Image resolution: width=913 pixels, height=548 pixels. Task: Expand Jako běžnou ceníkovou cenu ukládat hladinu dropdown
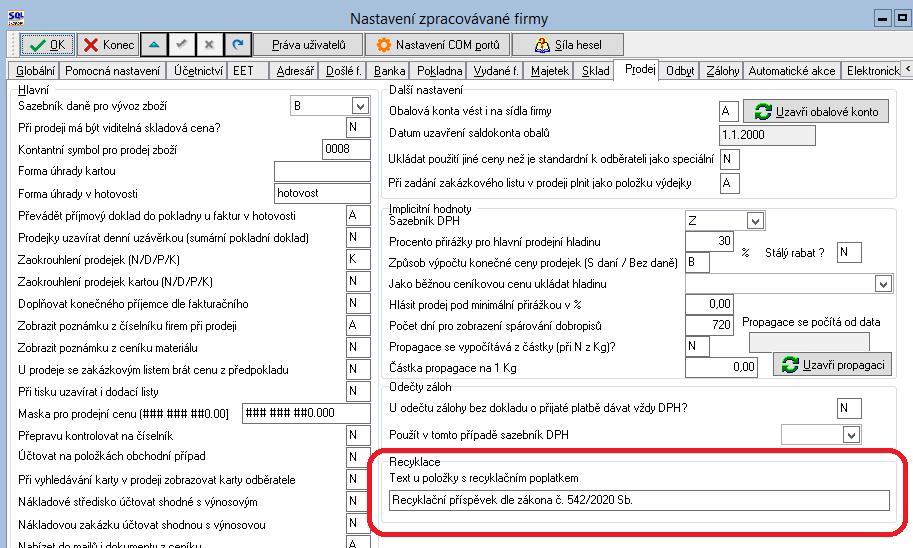[x=883, y=284]
